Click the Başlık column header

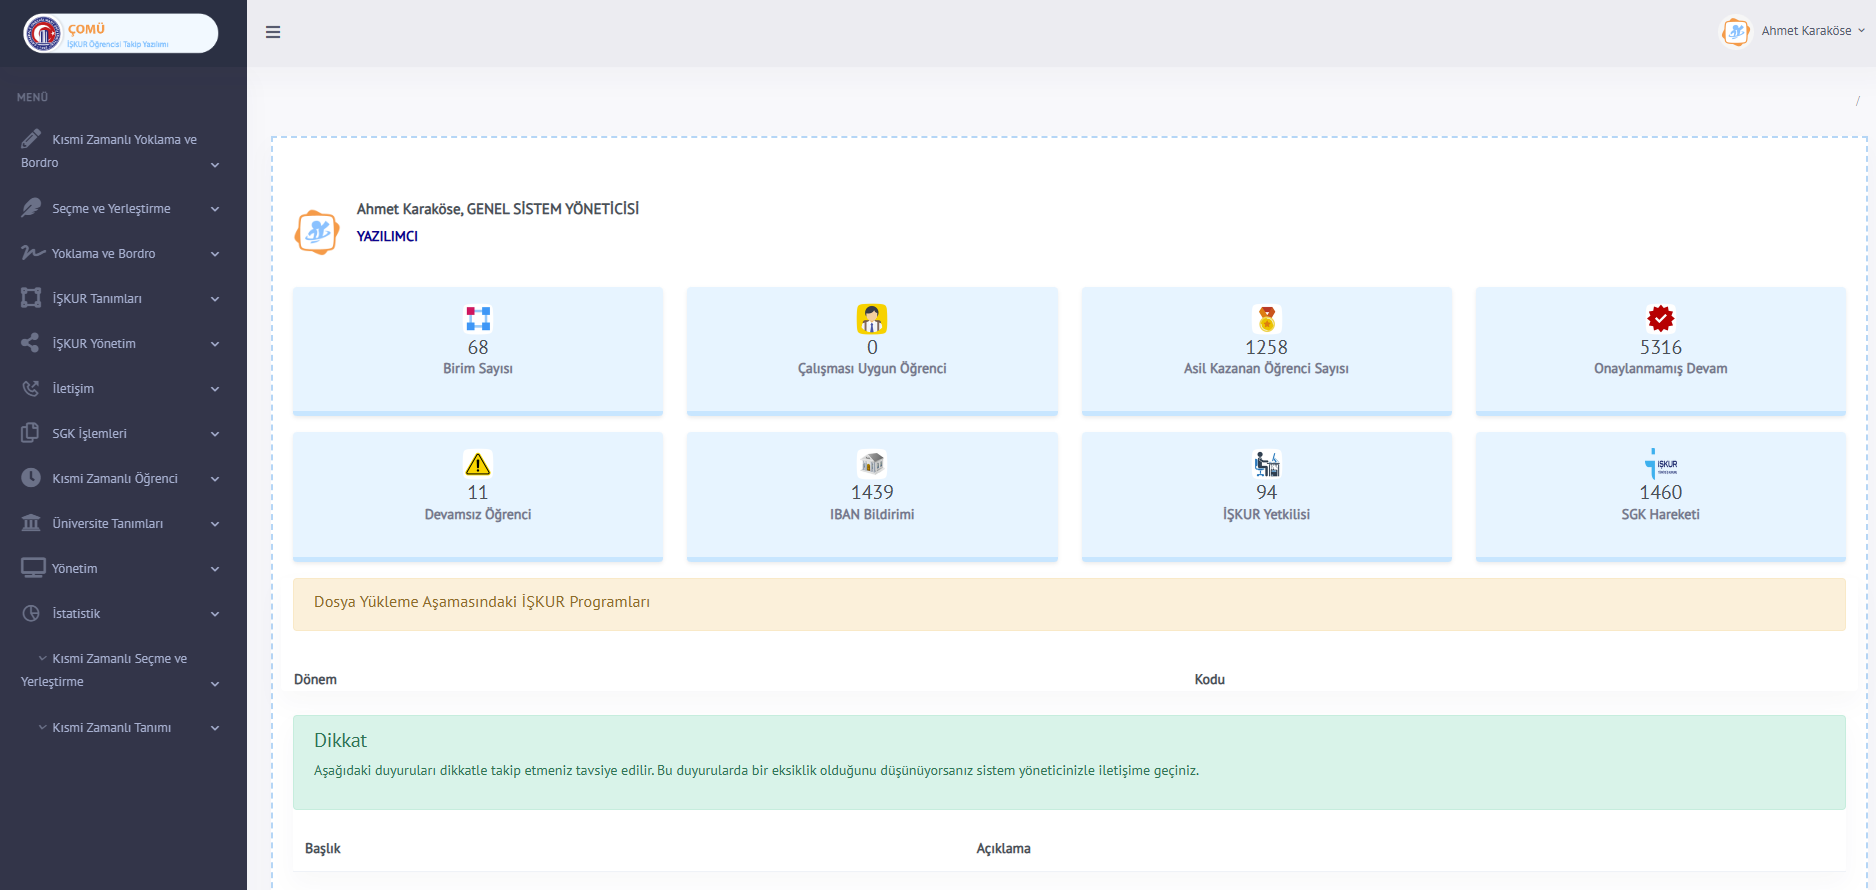323,848
